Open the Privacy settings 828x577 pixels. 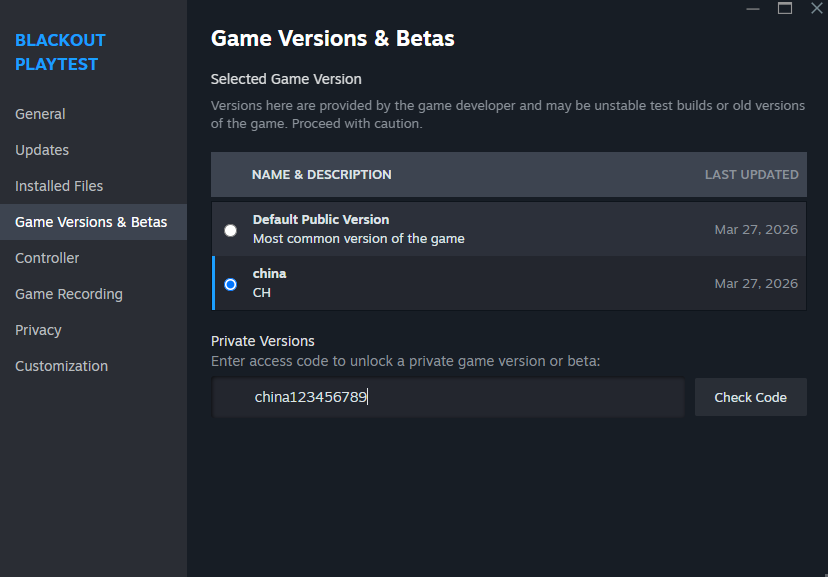pyautogui.click(x=38, y=330)
